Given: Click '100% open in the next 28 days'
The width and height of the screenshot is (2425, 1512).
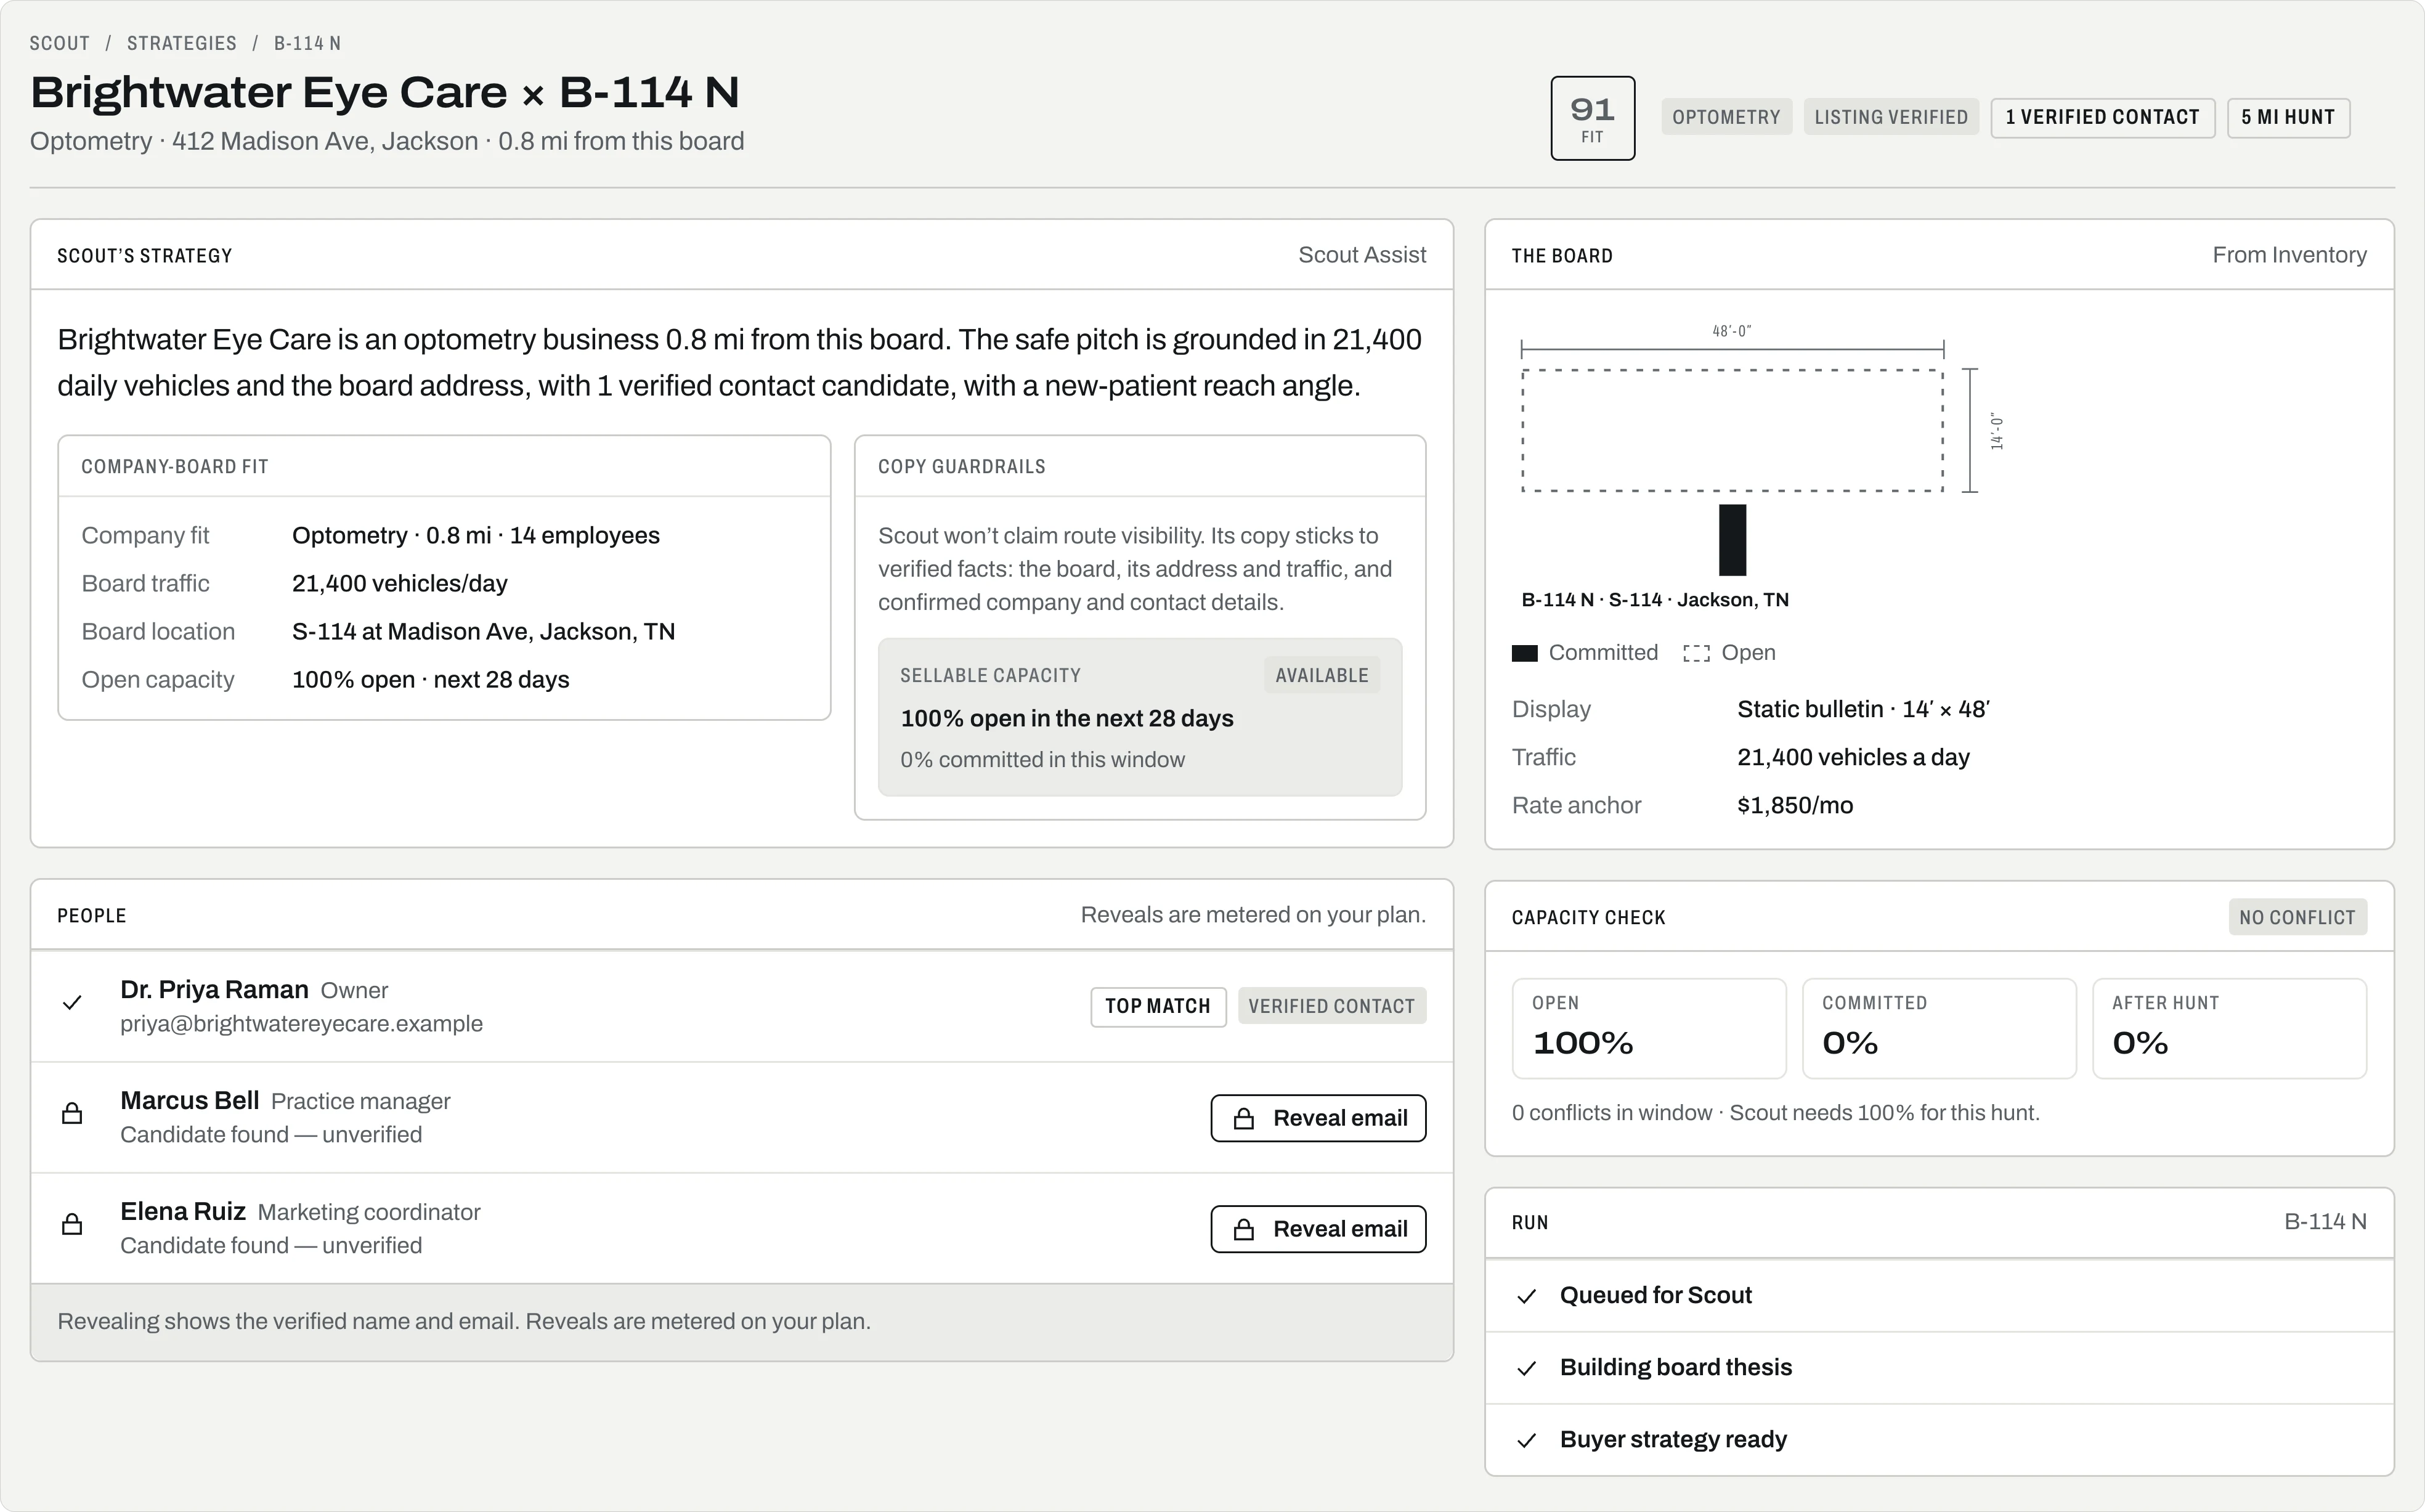Looking at the screenshot, I should click(x=1067, y=719).
